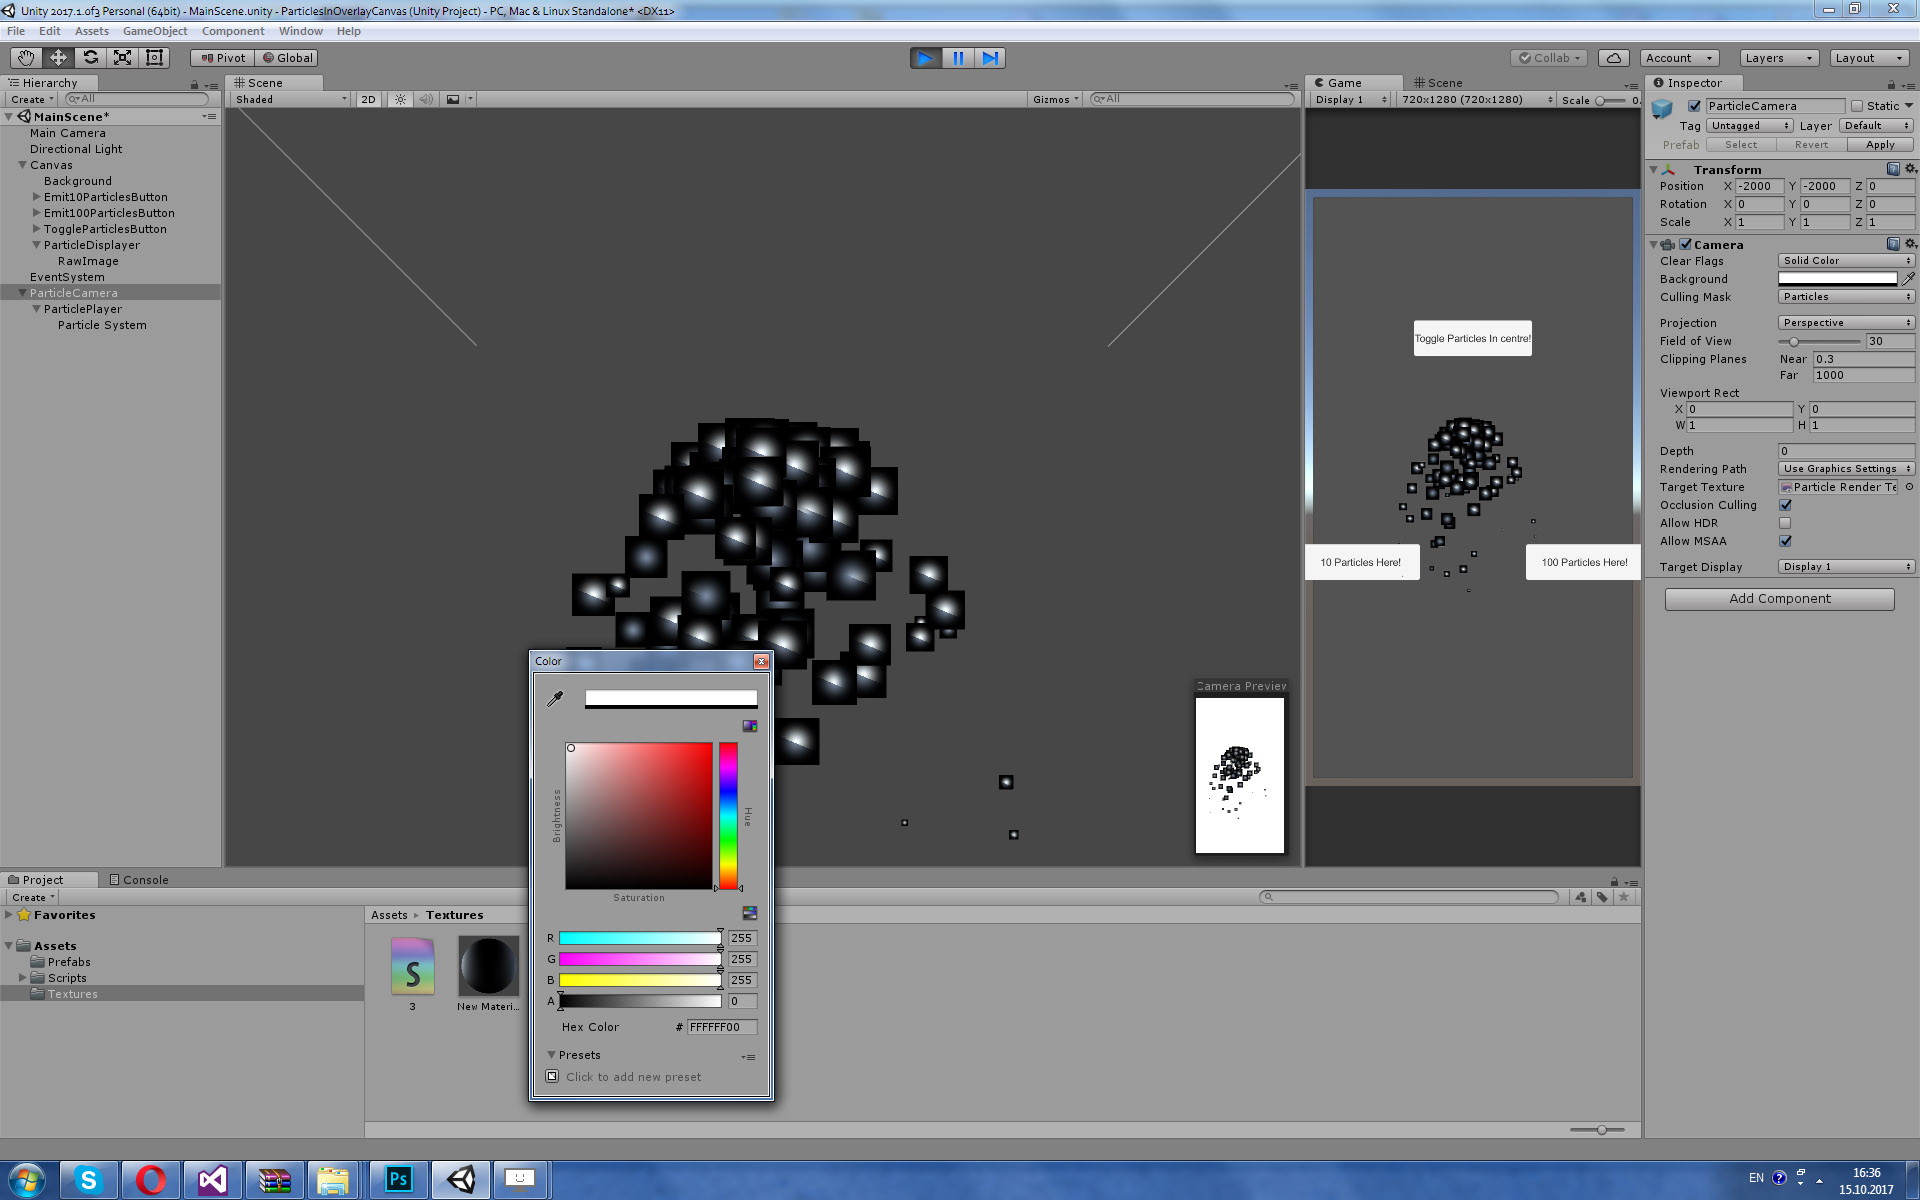Open Skype from taskbar
This screenshot has height=1200, width=1920.
point(89,1180)
